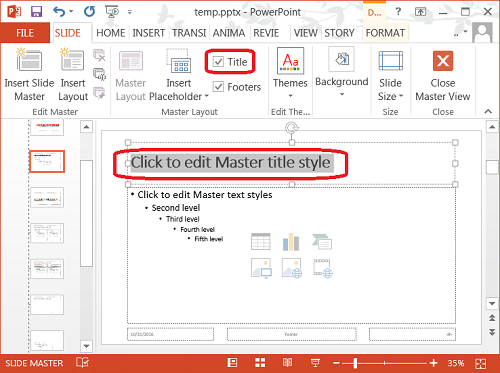Open the TRANSITIONS ribbon tab
This screenshot has width=500, height=373.
coord(189,33)
